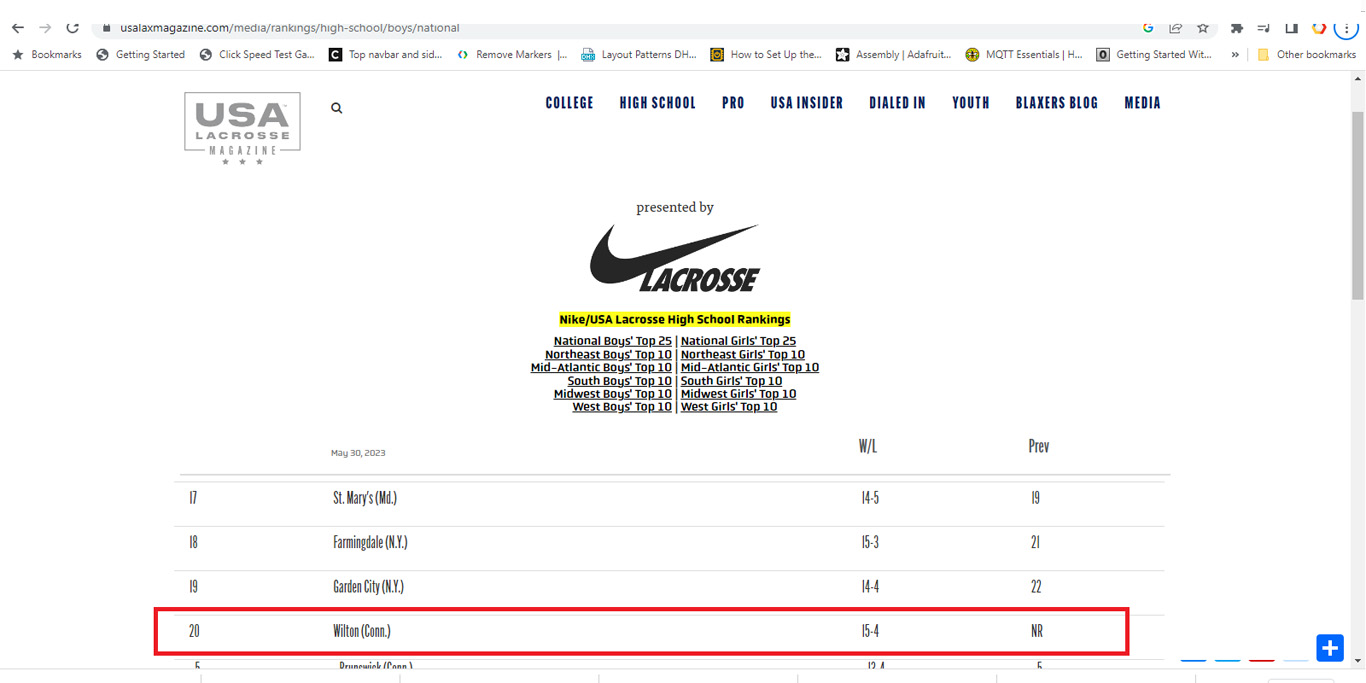Viewport: 1366px width, 683px height.
Task: Open the How to Set Up the... bookmark
Action: click(x=766, y=55)
